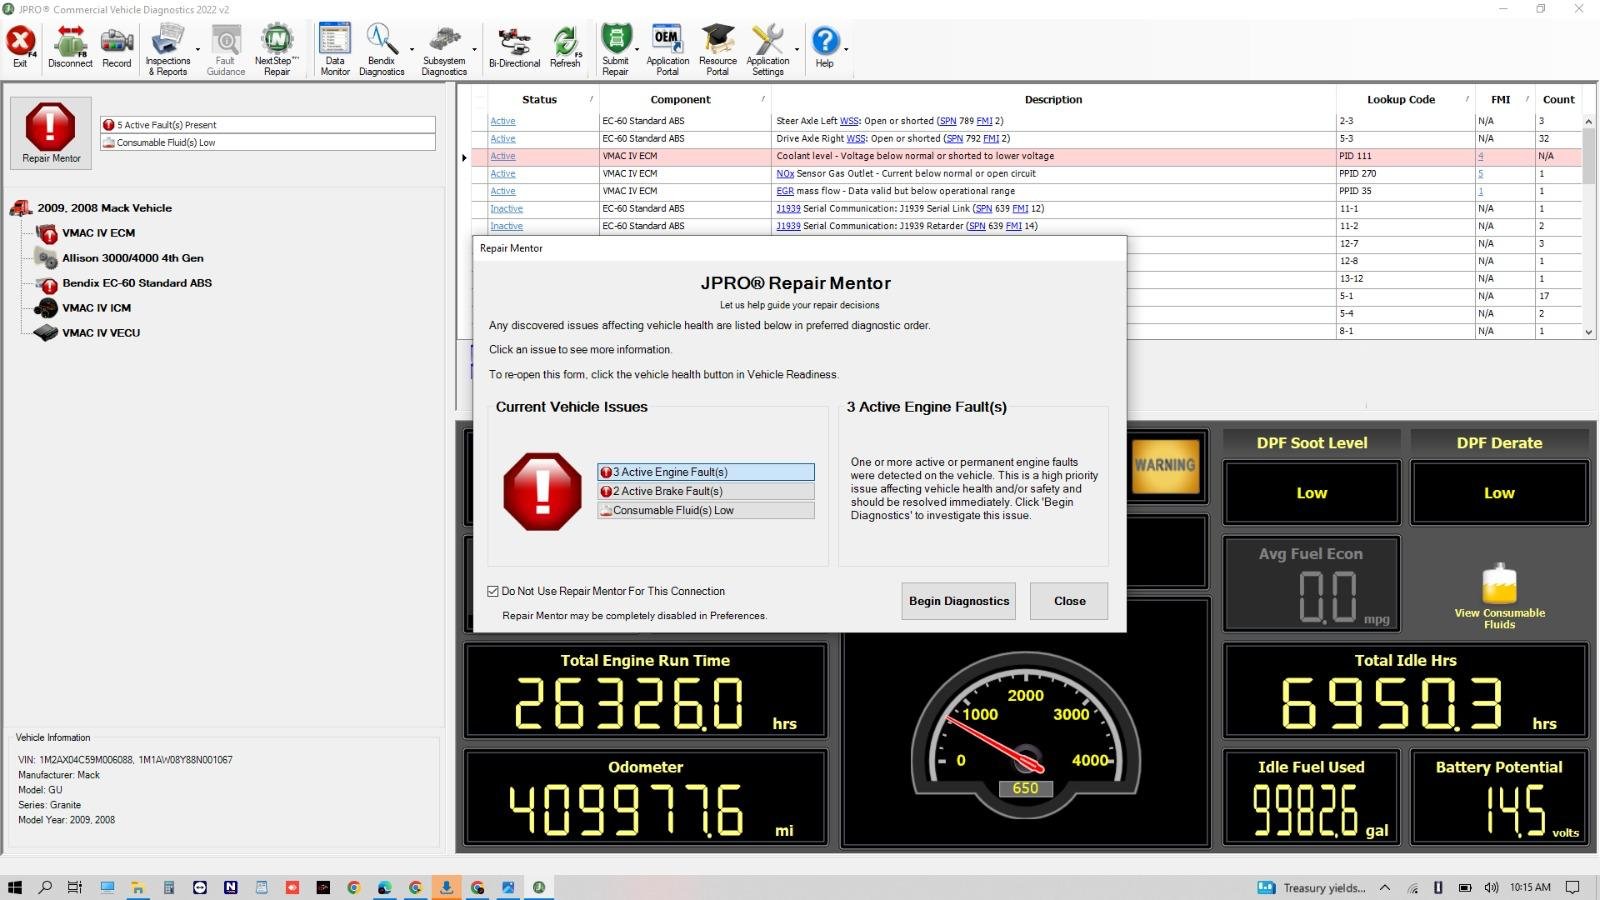Sort by Lookup Code column header
1600x900 pixels.
pos(1401,99)
